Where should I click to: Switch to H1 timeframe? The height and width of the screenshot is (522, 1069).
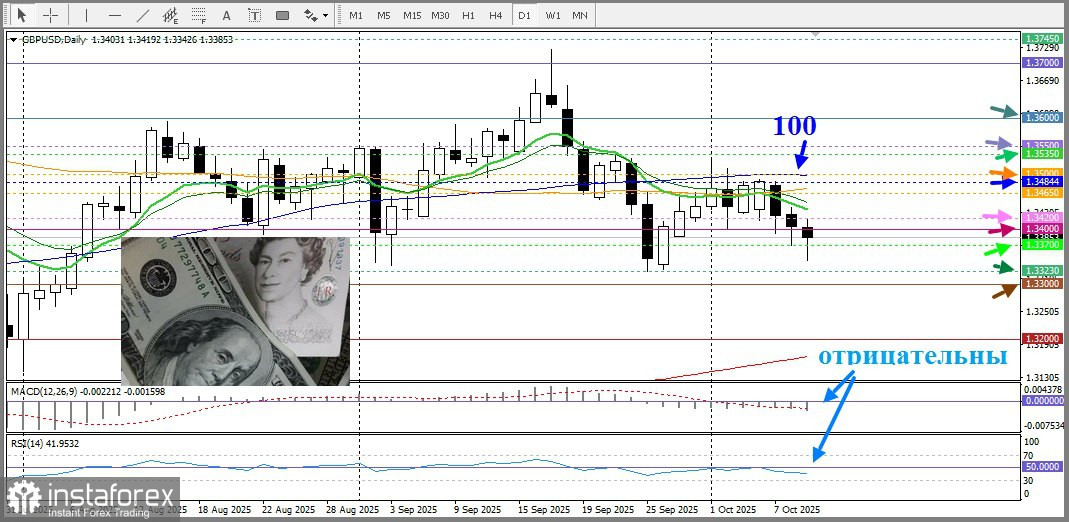click(x=468, y=15)
